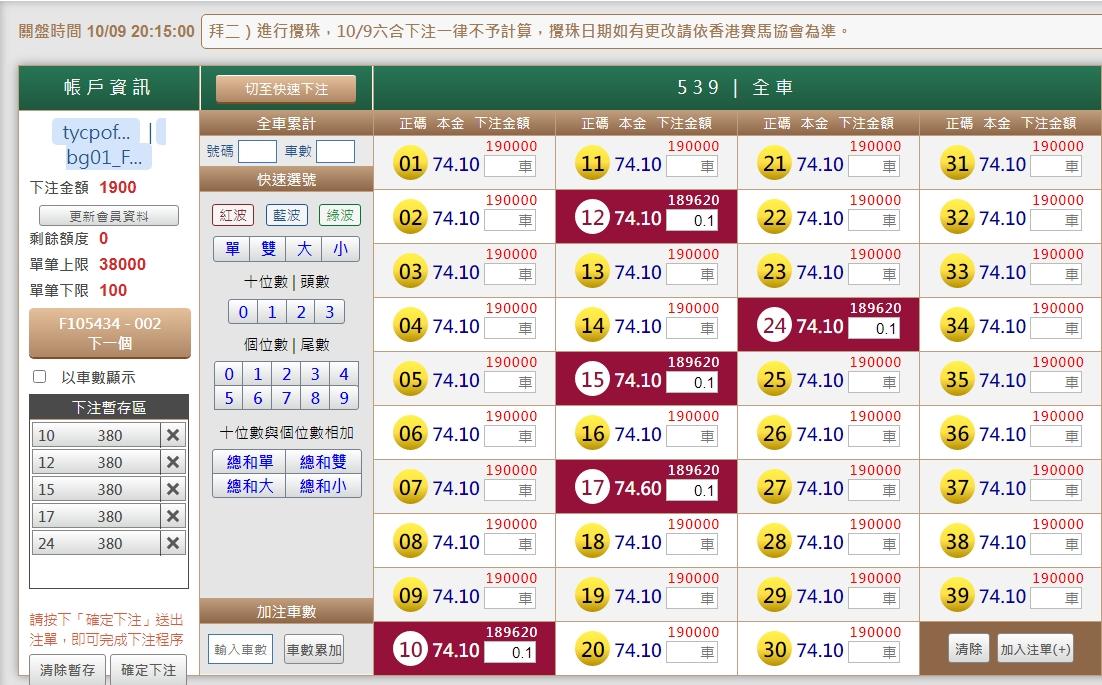This screenshot has height=685, width=1102.
Task: Add to bet slip with 加入注單(+)
Action: [x=1035, y=649]
